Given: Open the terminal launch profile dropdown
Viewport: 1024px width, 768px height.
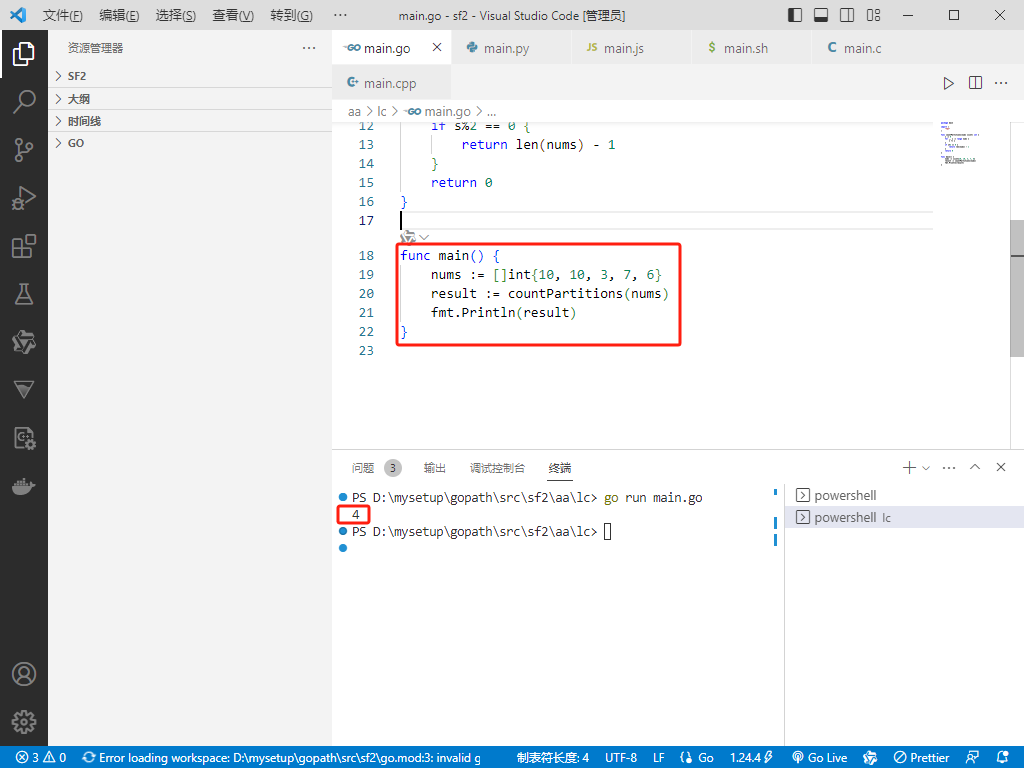Looking at the screenshot, I should 926,468.
